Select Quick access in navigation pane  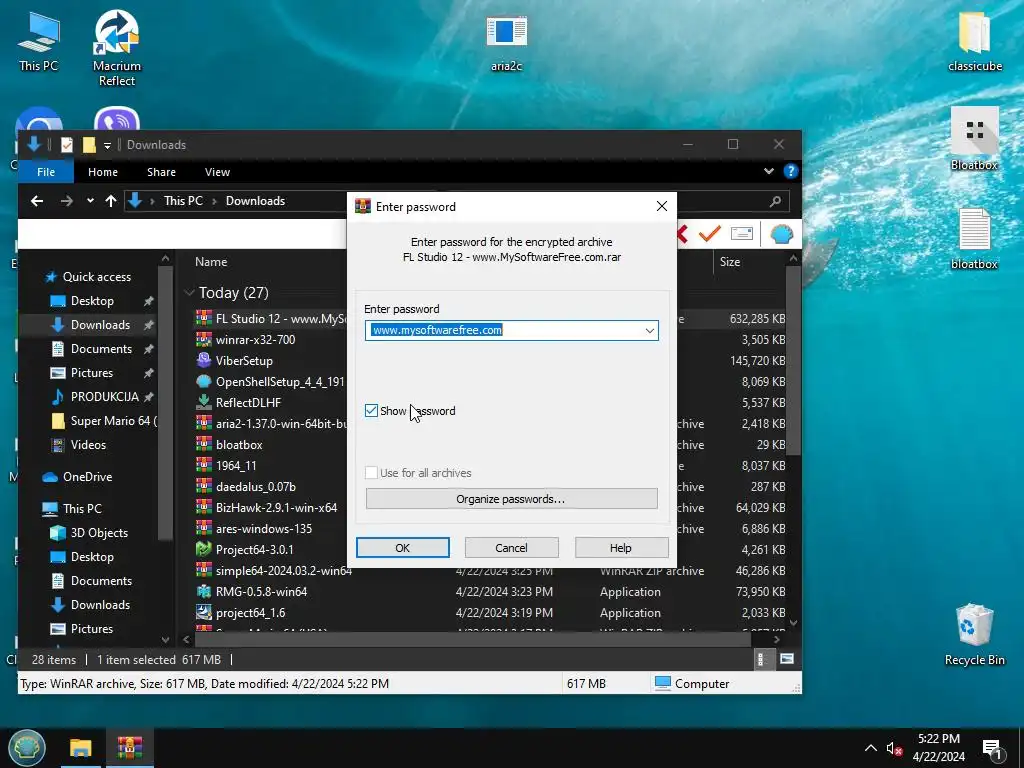pyautogui.click(x=97, y=277)
